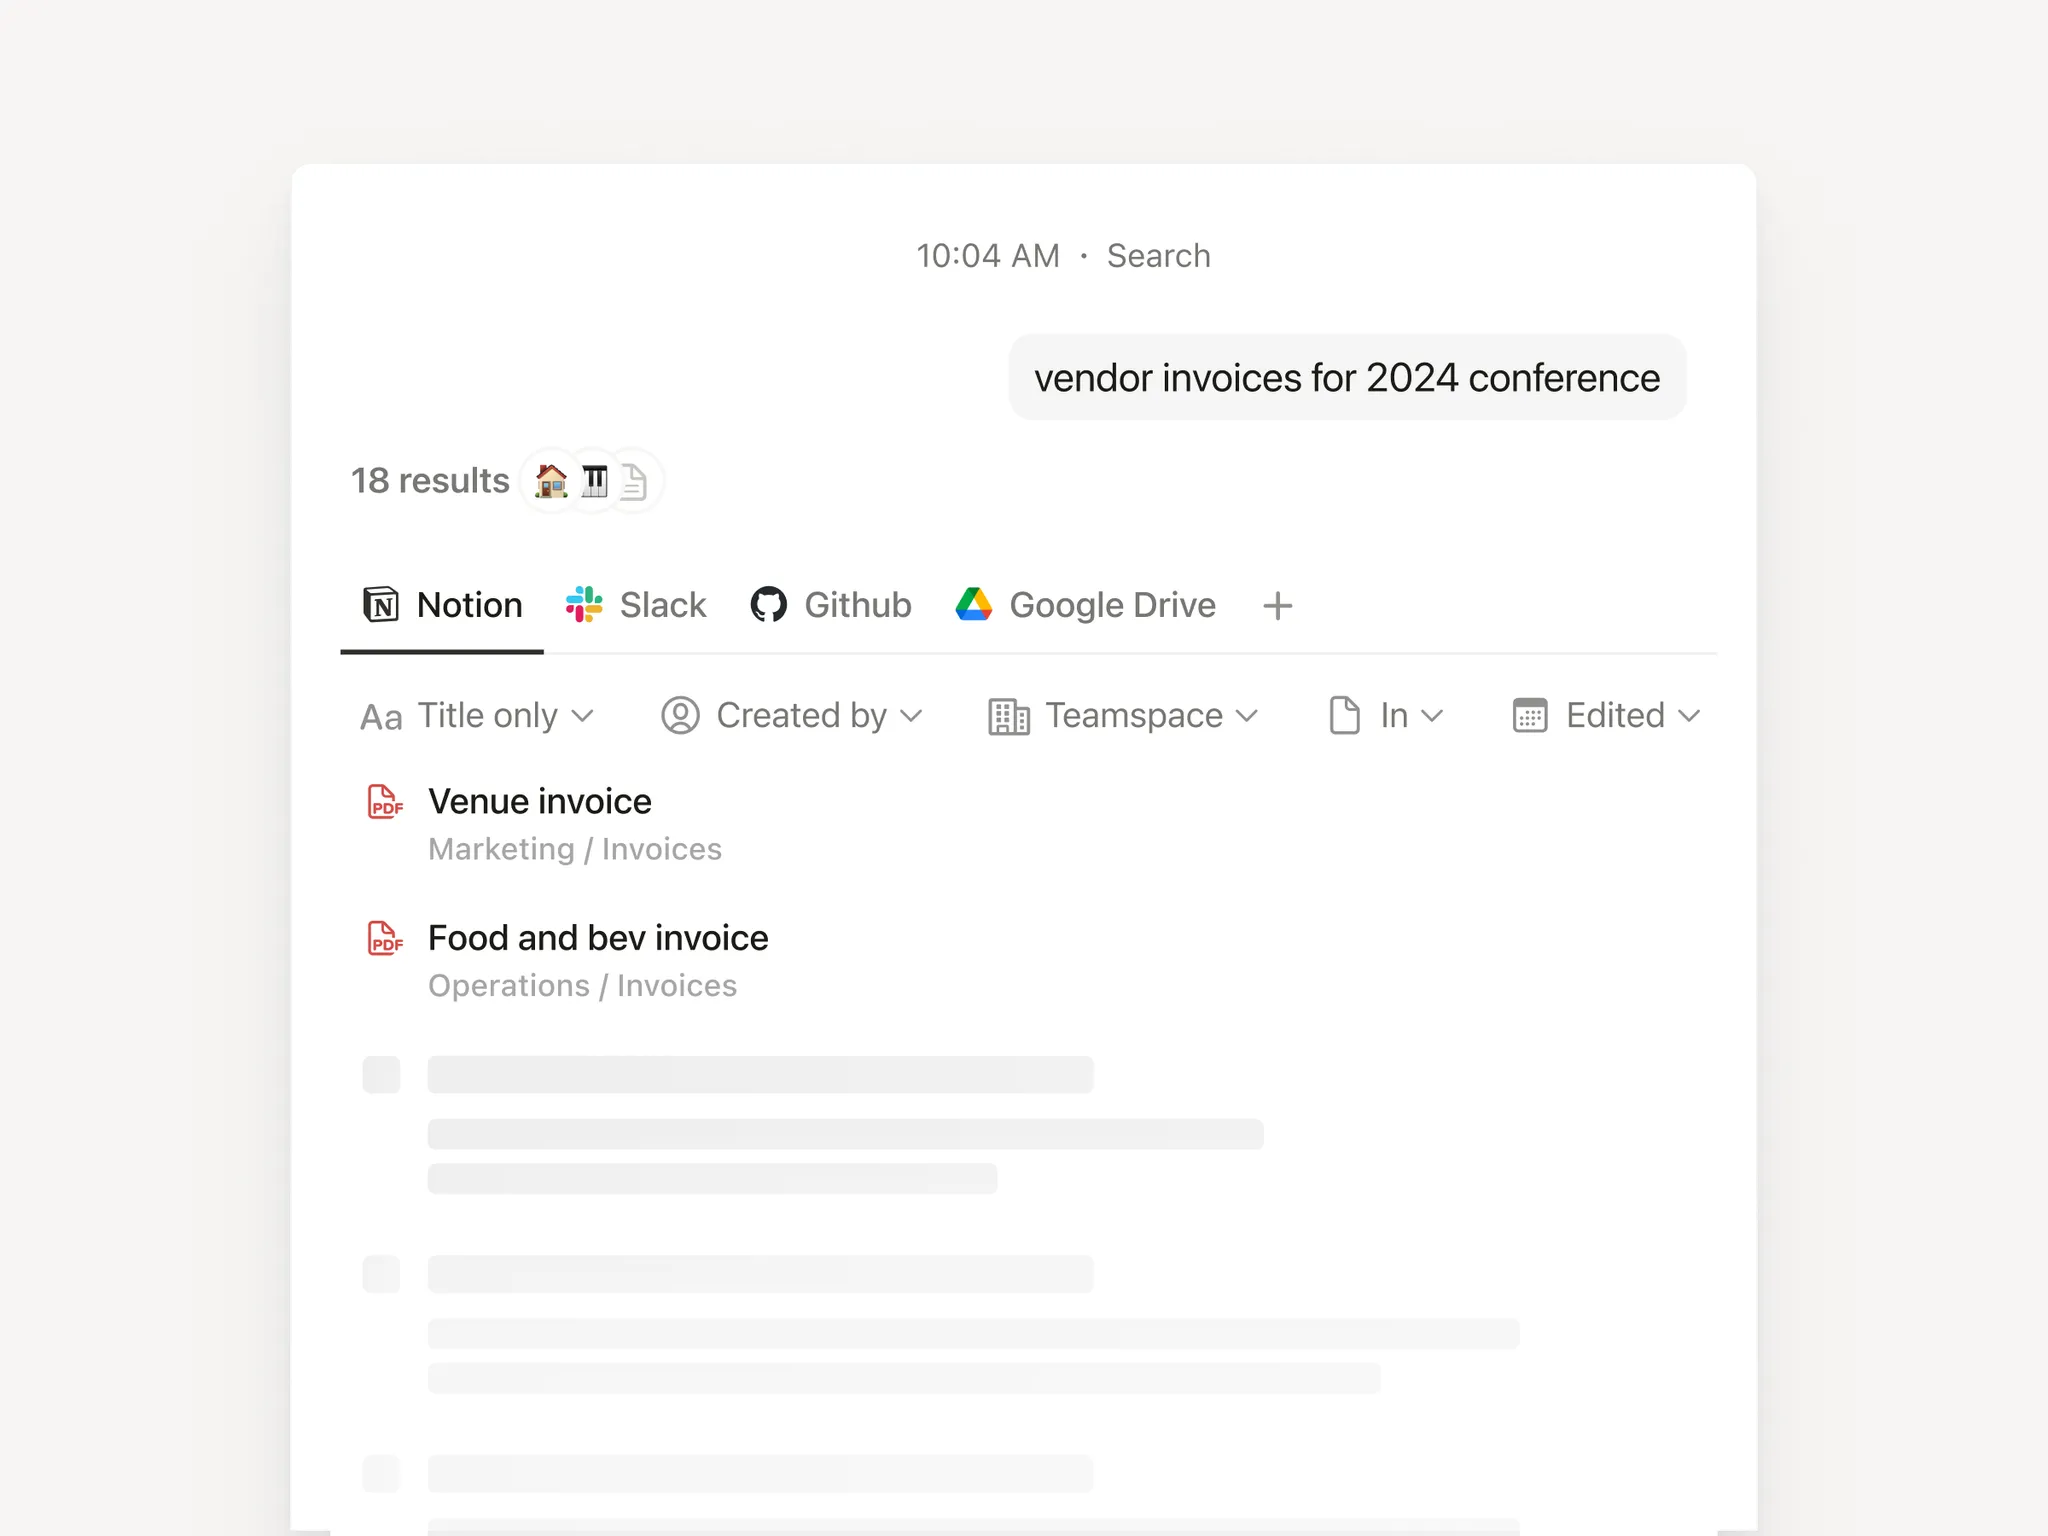Click the Venue invoice PDF icon

pos(385,802)
